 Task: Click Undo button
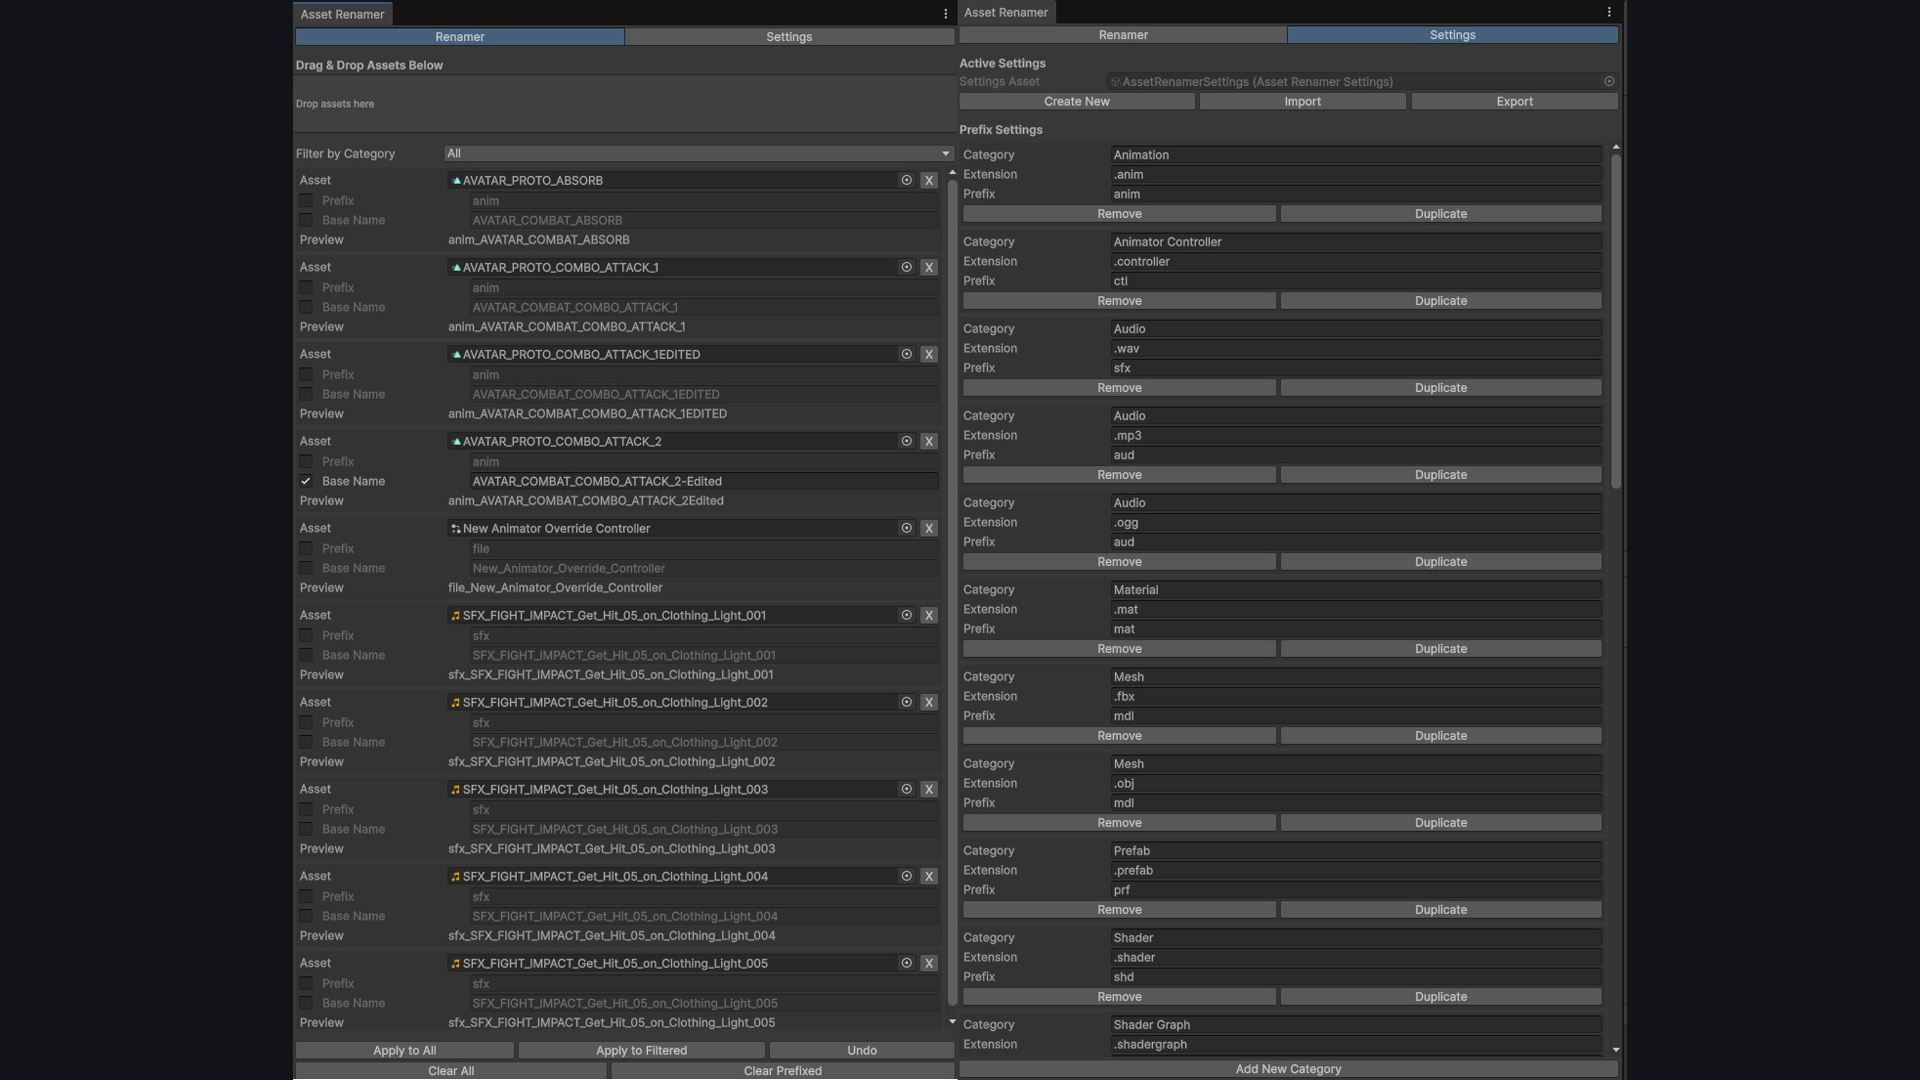(x=862, y=1051)
